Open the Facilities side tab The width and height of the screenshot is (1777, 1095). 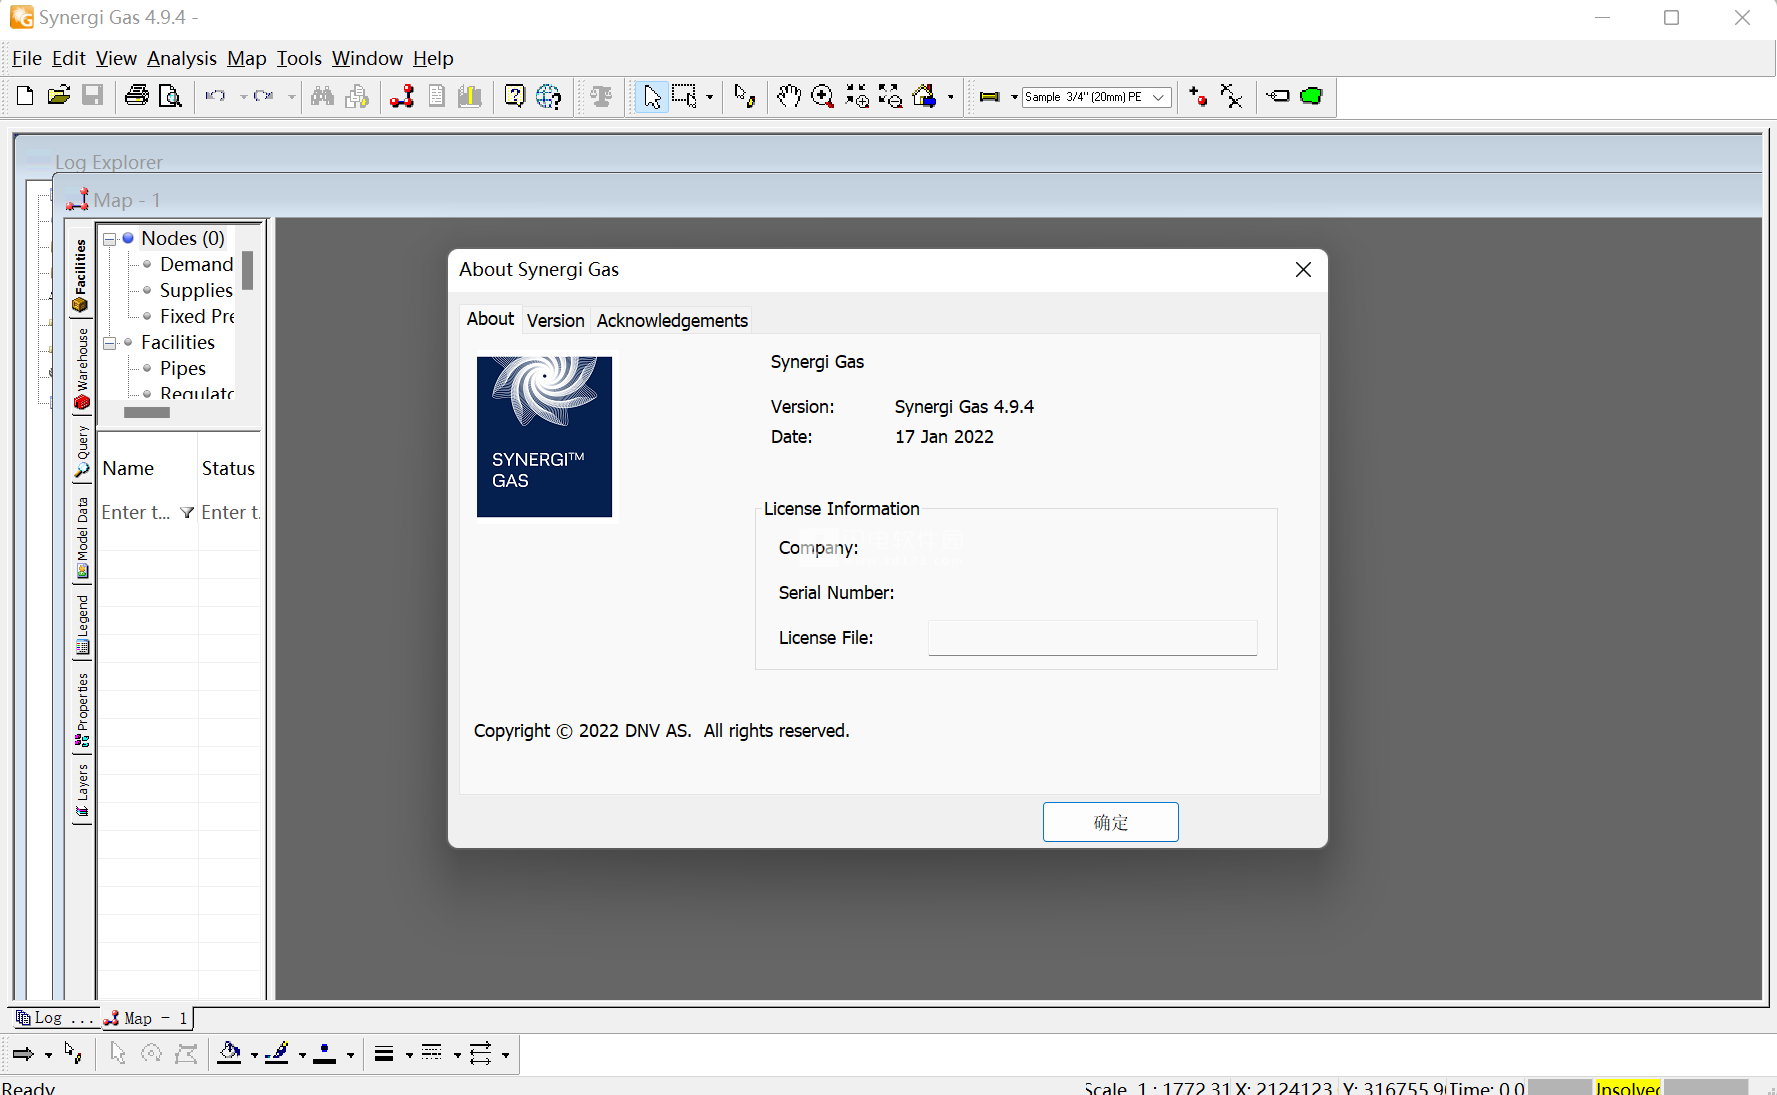(81, 276)
